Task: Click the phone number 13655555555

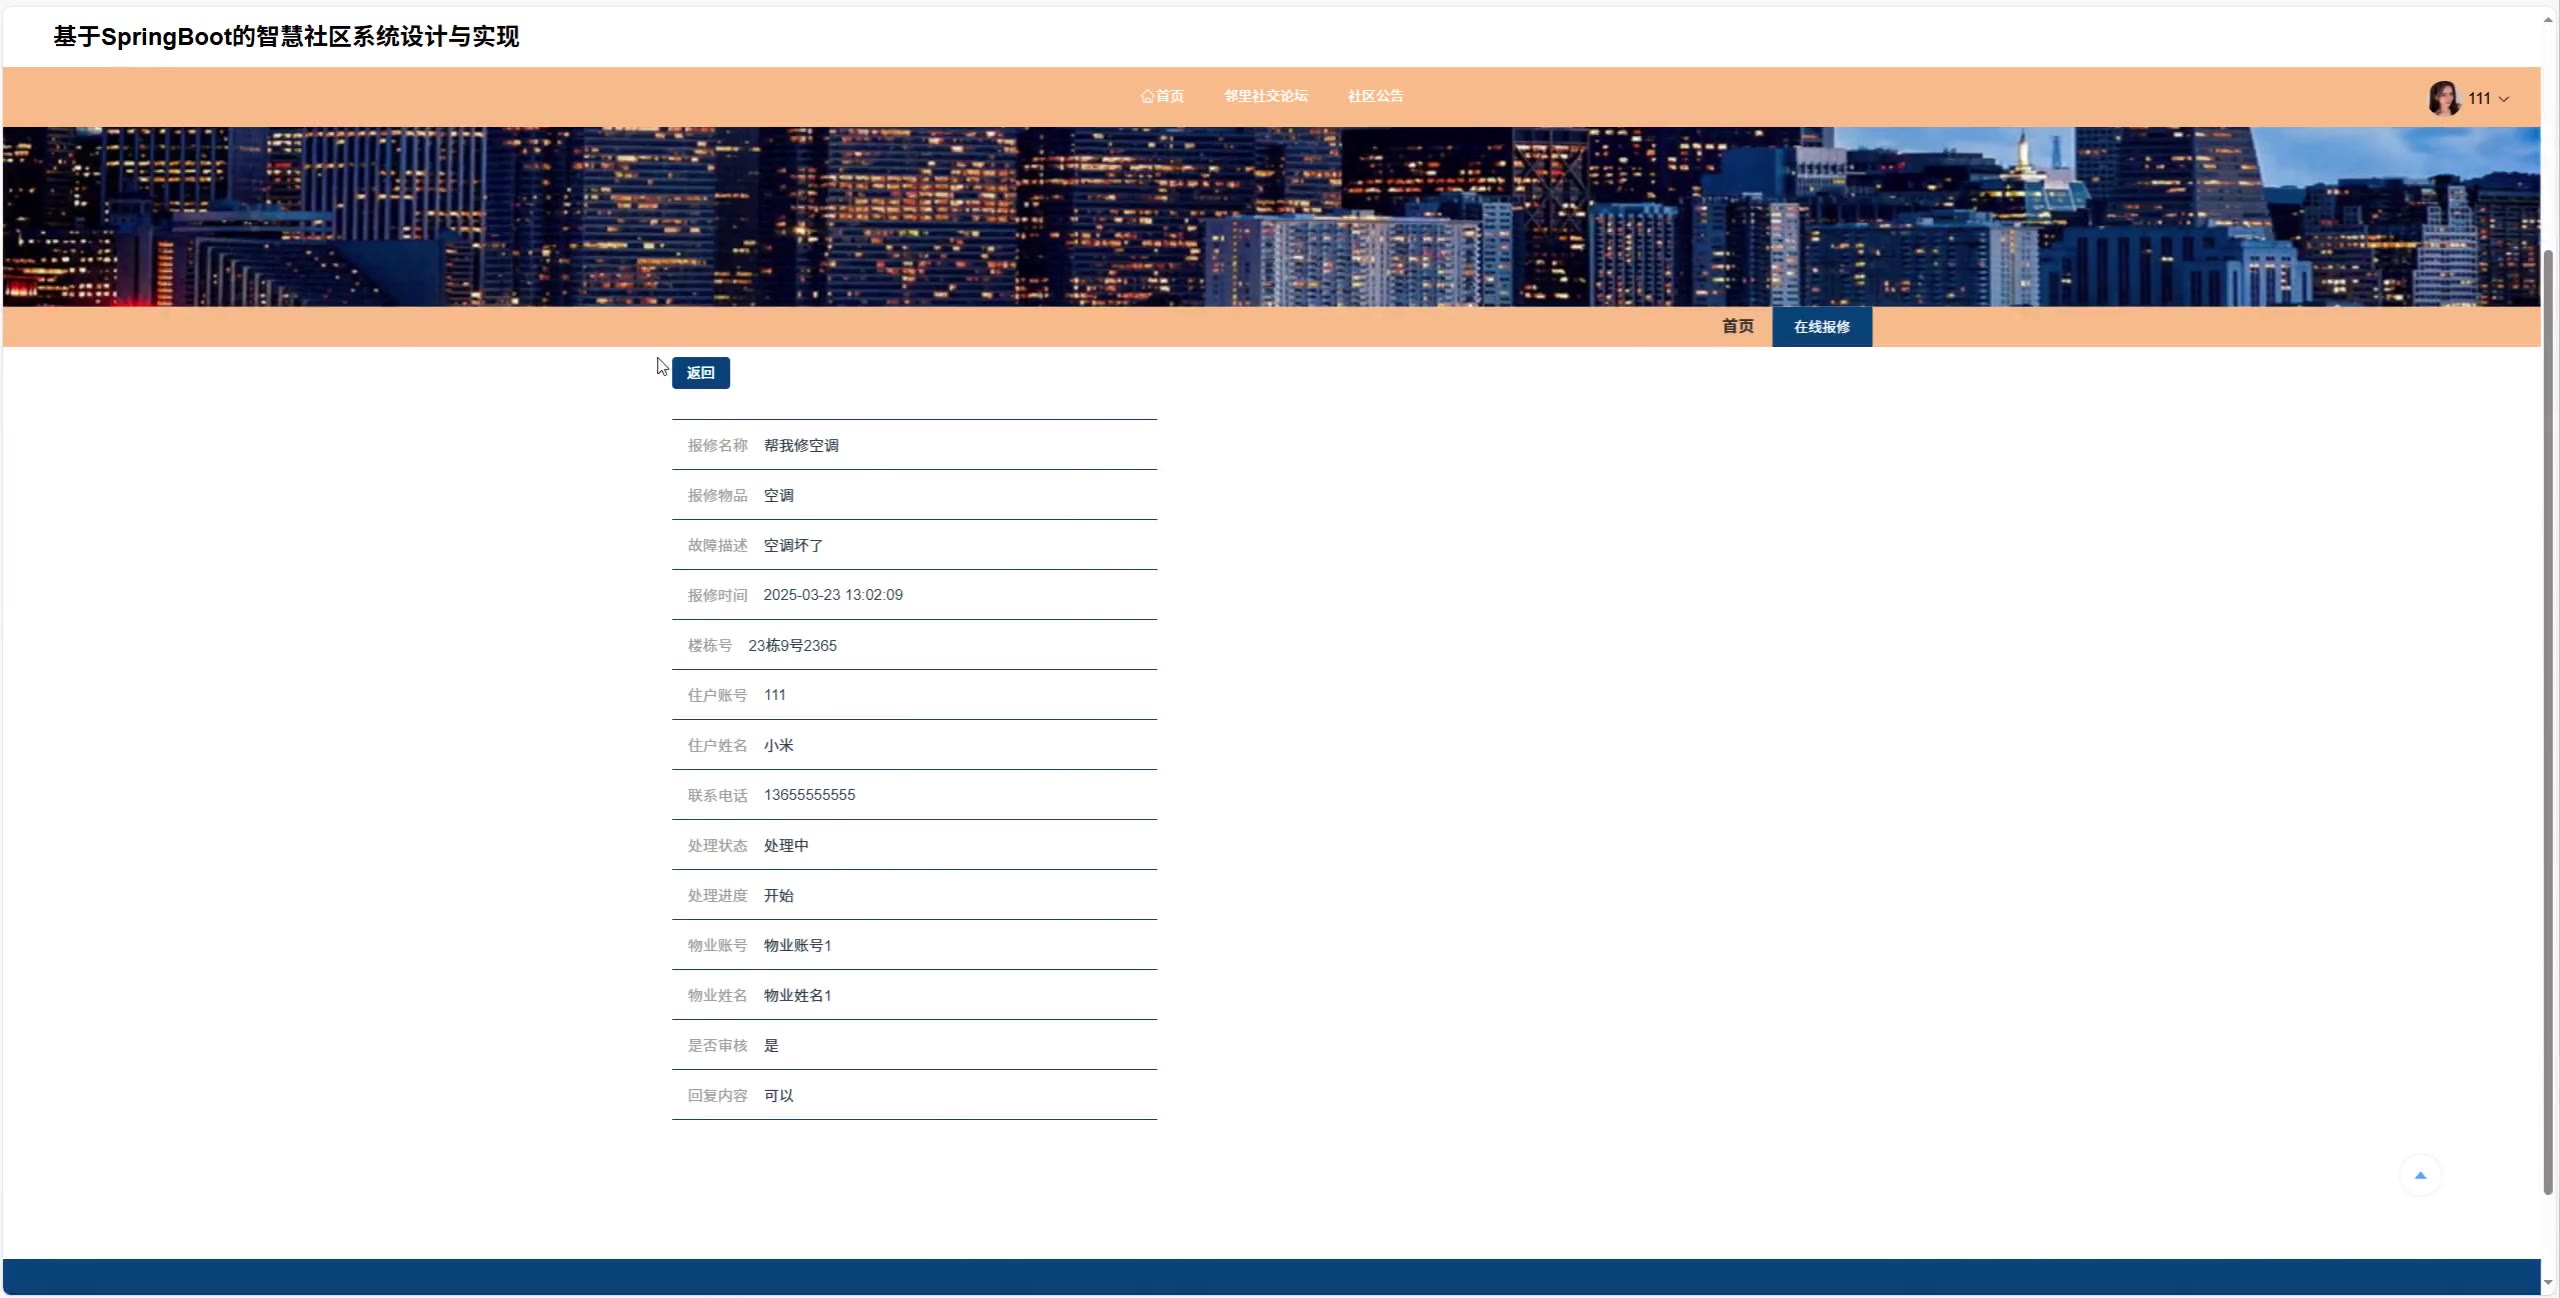Action: [x=809, y=795]
